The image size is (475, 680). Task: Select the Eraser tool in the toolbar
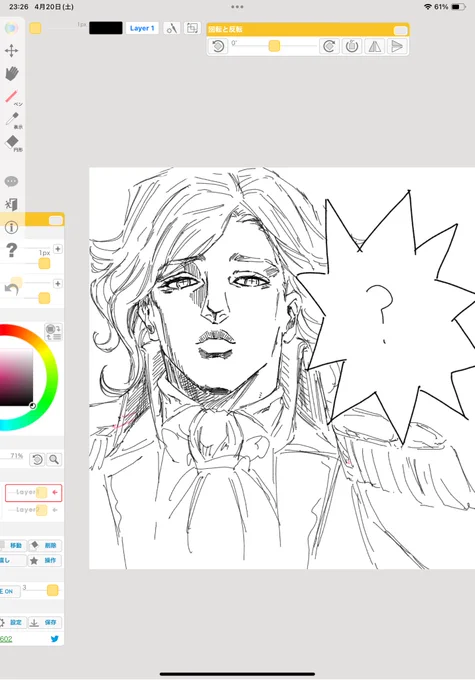[12, 141]
